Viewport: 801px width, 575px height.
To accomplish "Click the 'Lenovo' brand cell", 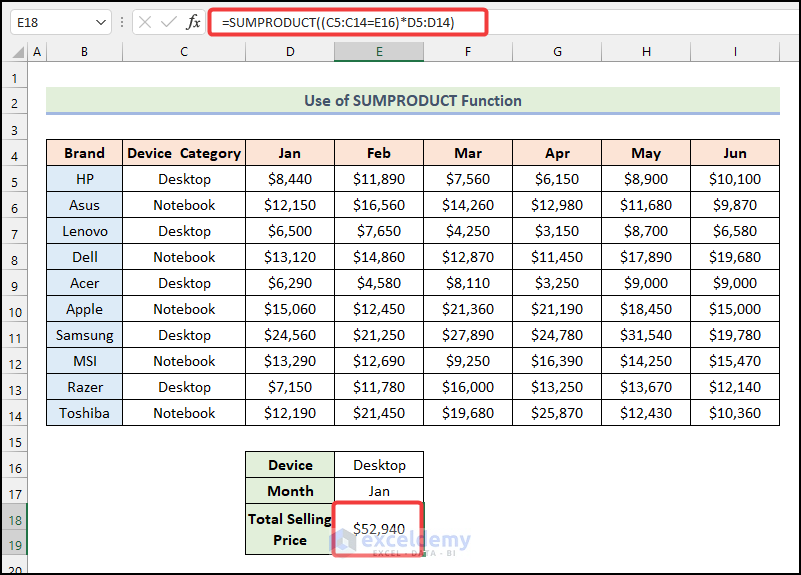I will click(x=84, y=231).
